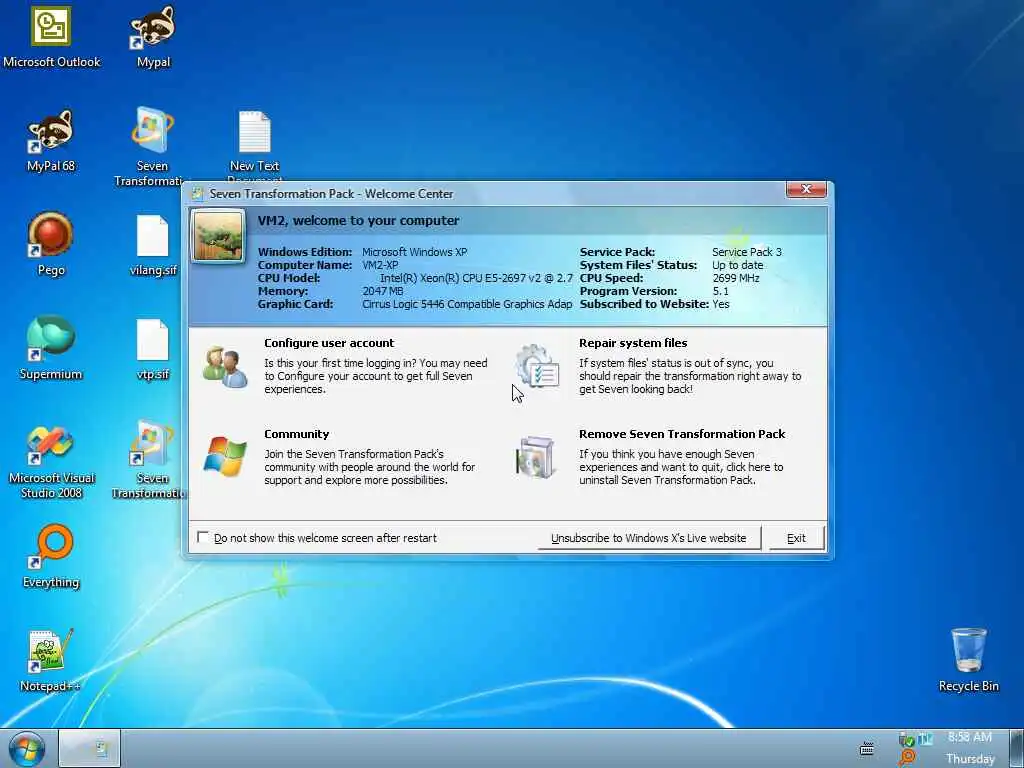The height and width of the screenshot is (768, 1024).
Task: Click the Welcome Center taskbar button
Action: (90, 748)
